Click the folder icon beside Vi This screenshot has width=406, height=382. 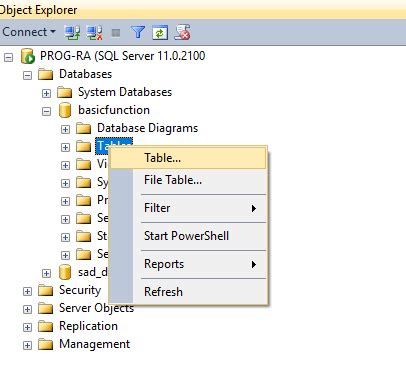click(x=84, y=164)
